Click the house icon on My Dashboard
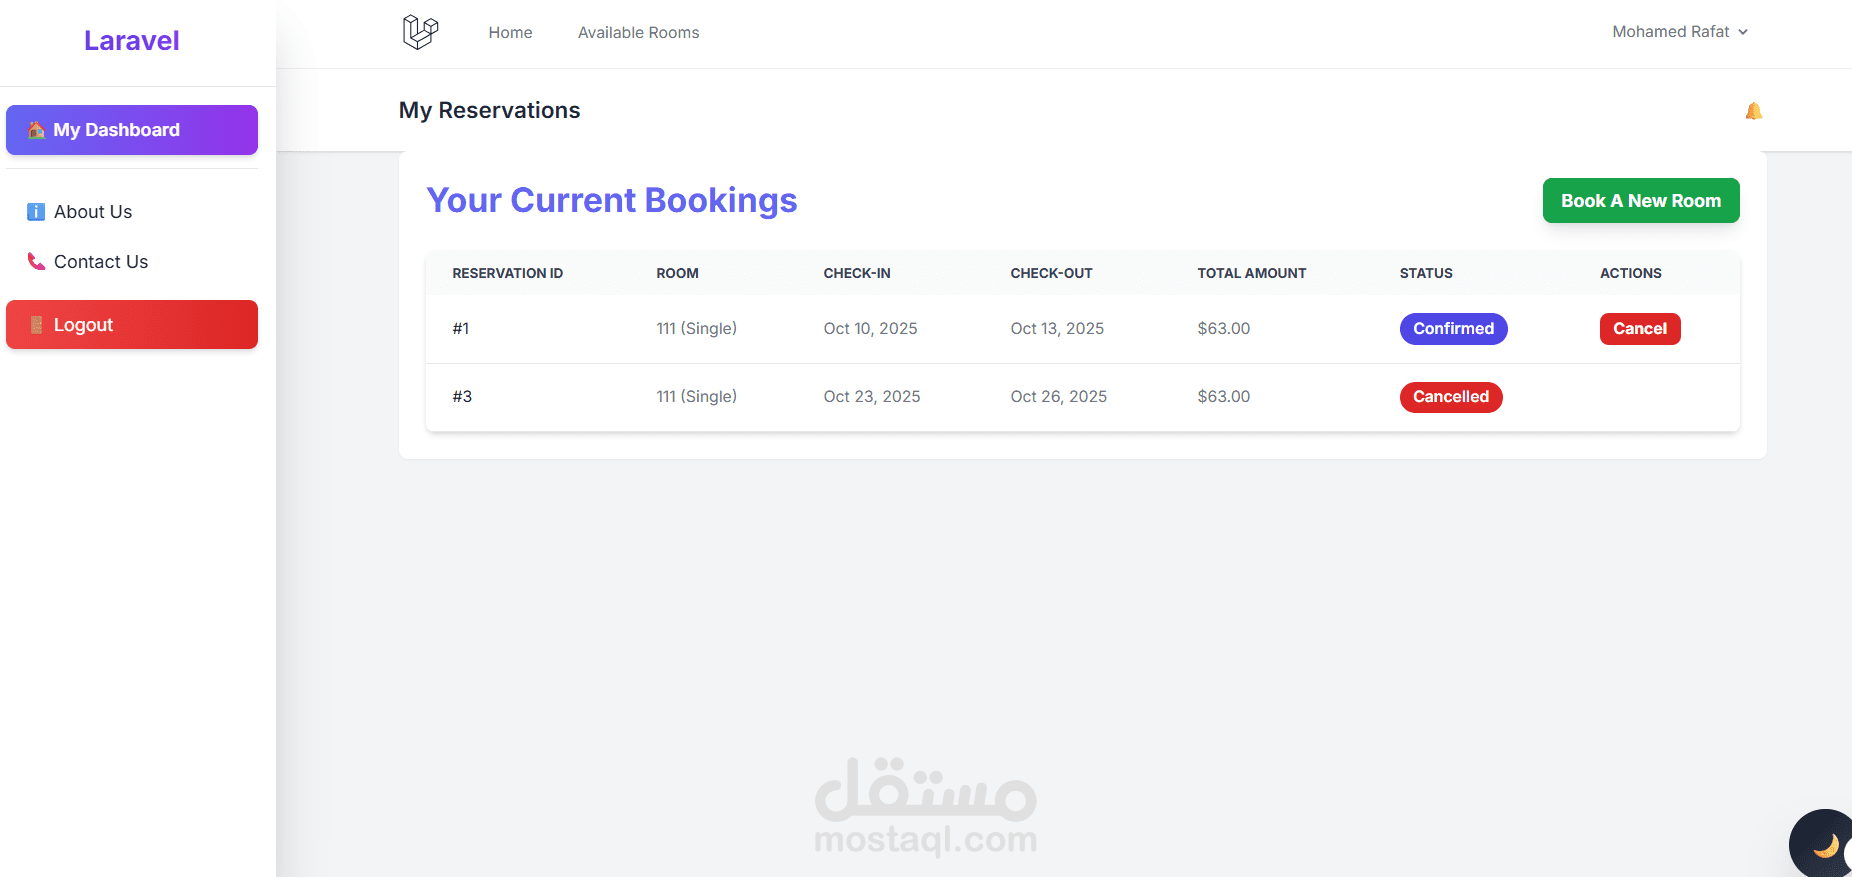The image size is (1852, 877). click(x=36, y=130)
